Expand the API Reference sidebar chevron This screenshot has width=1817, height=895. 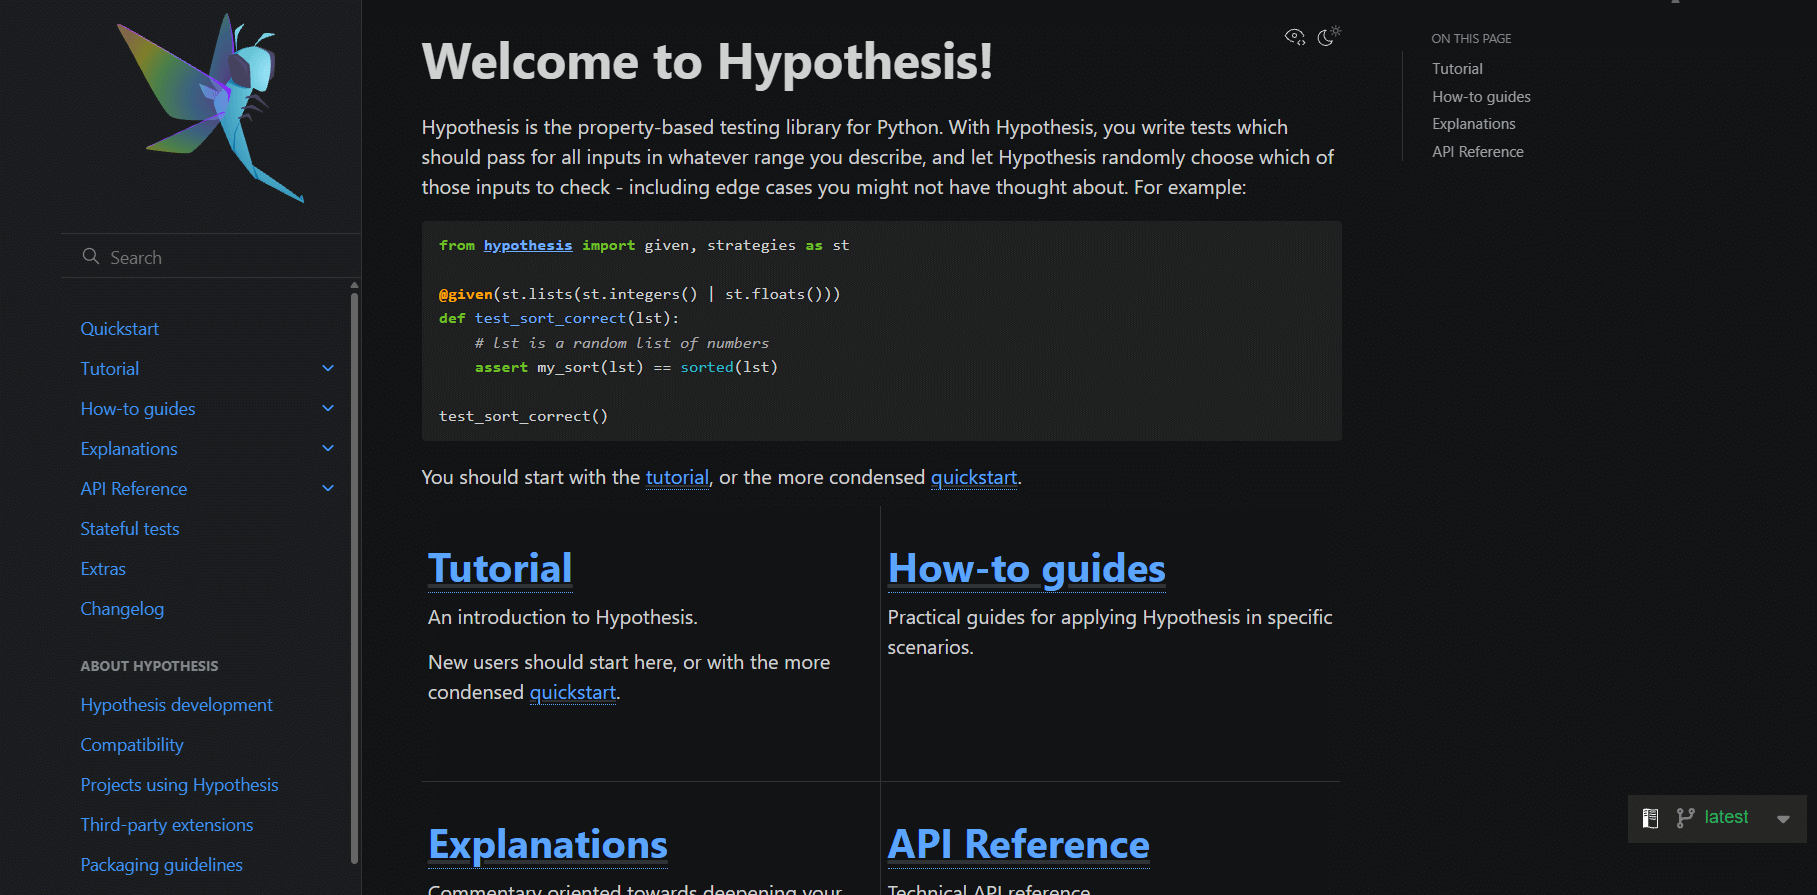click(328, 488)
